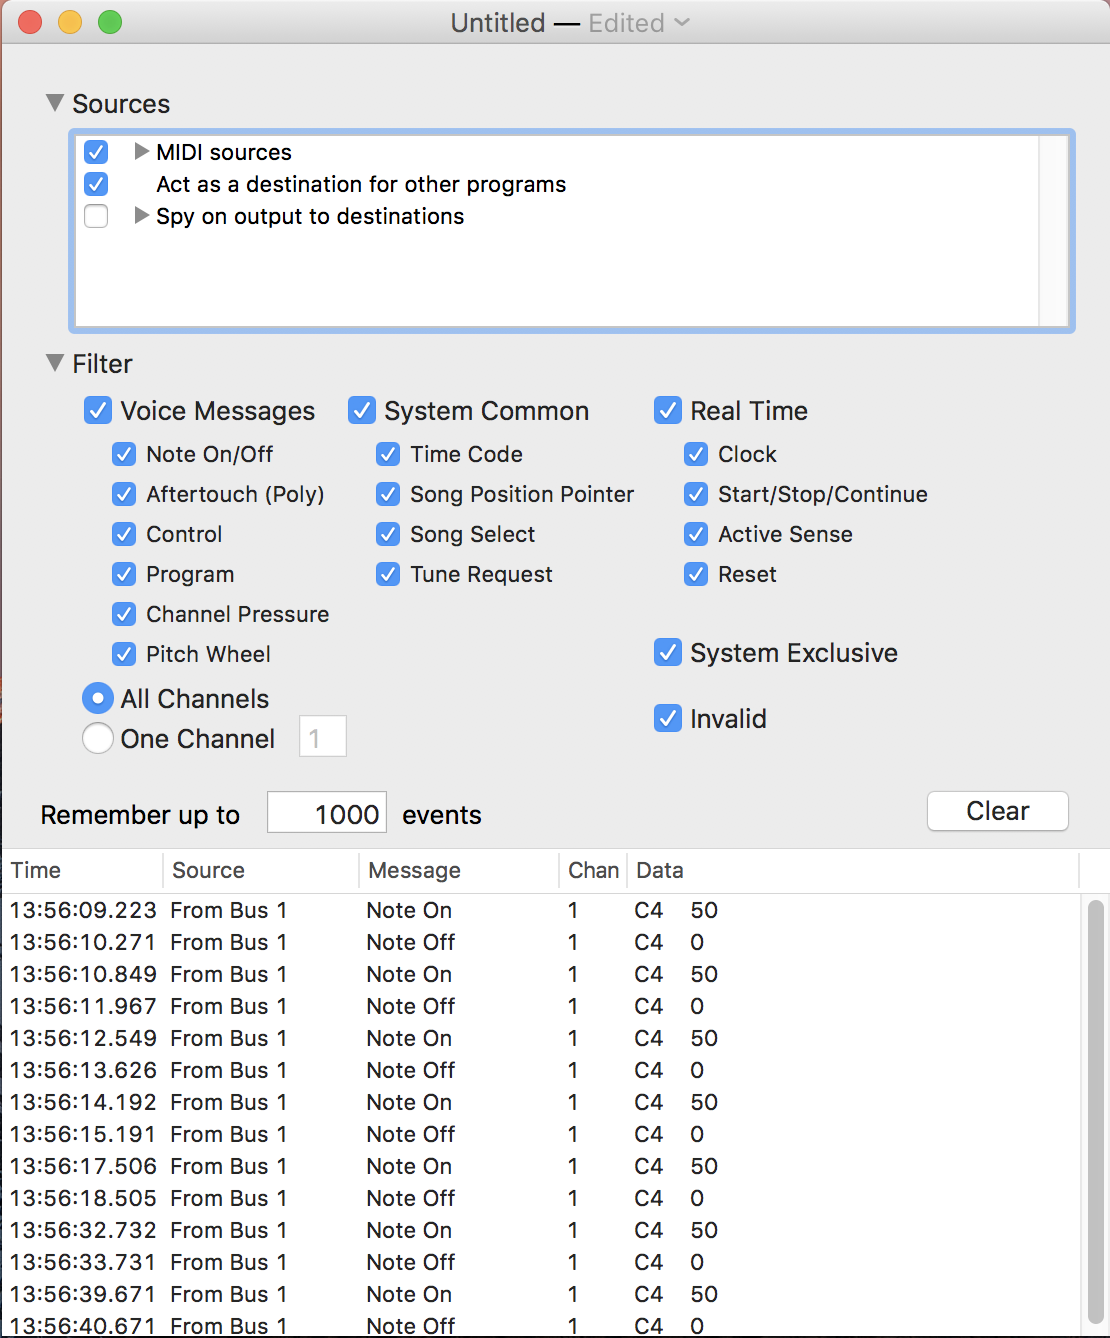Select the All Channels radio button

click(x=97, y=698)
